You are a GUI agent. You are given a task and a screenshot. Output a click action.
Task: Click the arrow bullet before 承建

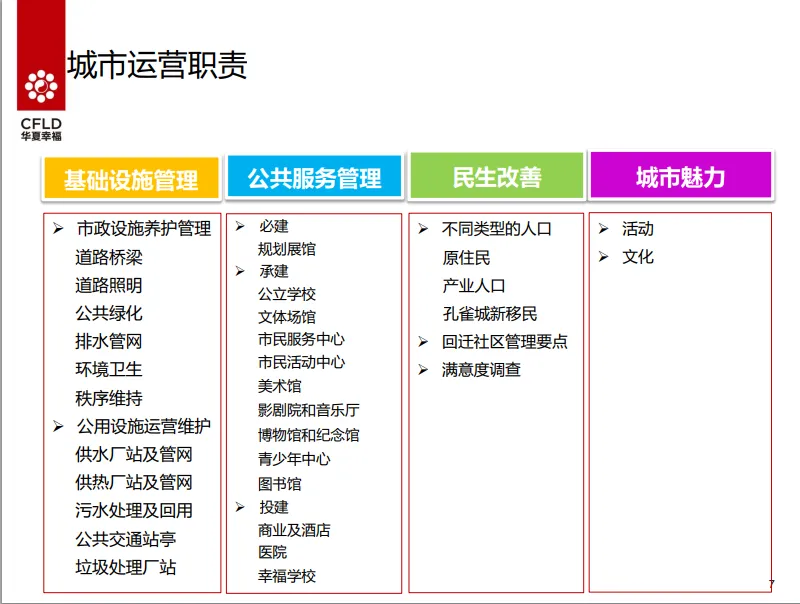click(x=240, y=271)
